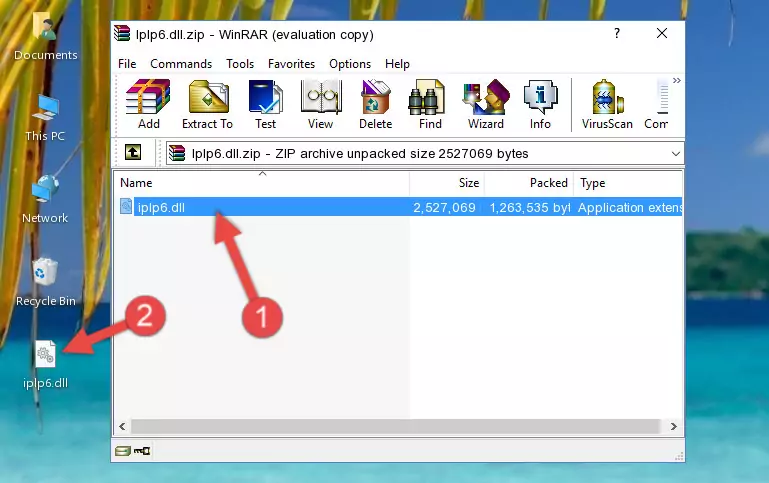Go up one folder level
The height and width of the screenshot is (483, 769).
click(x=133, y=153)
